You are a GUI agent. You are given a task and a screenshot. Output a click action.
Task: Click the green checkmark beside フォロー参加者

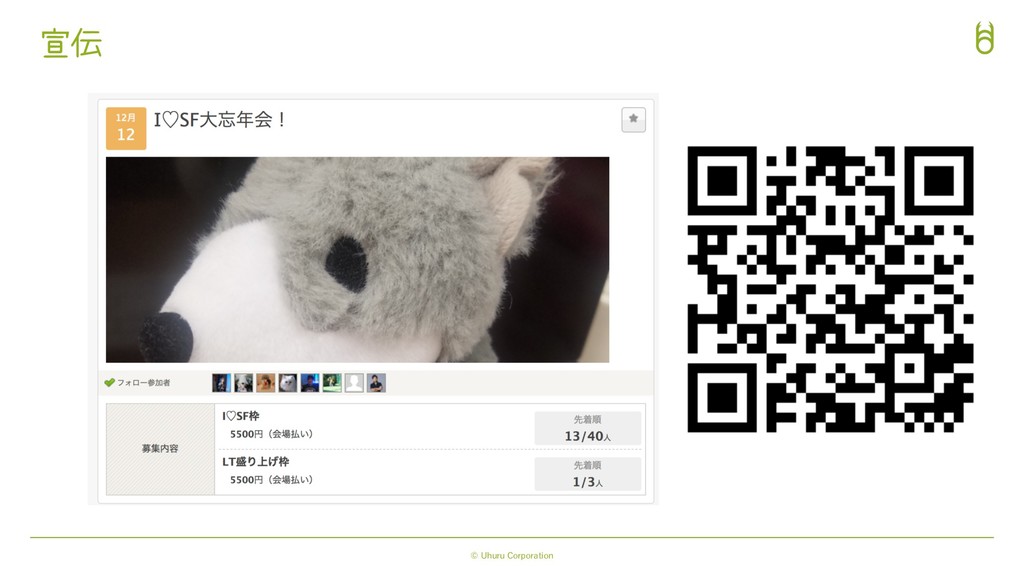[109, 383]
